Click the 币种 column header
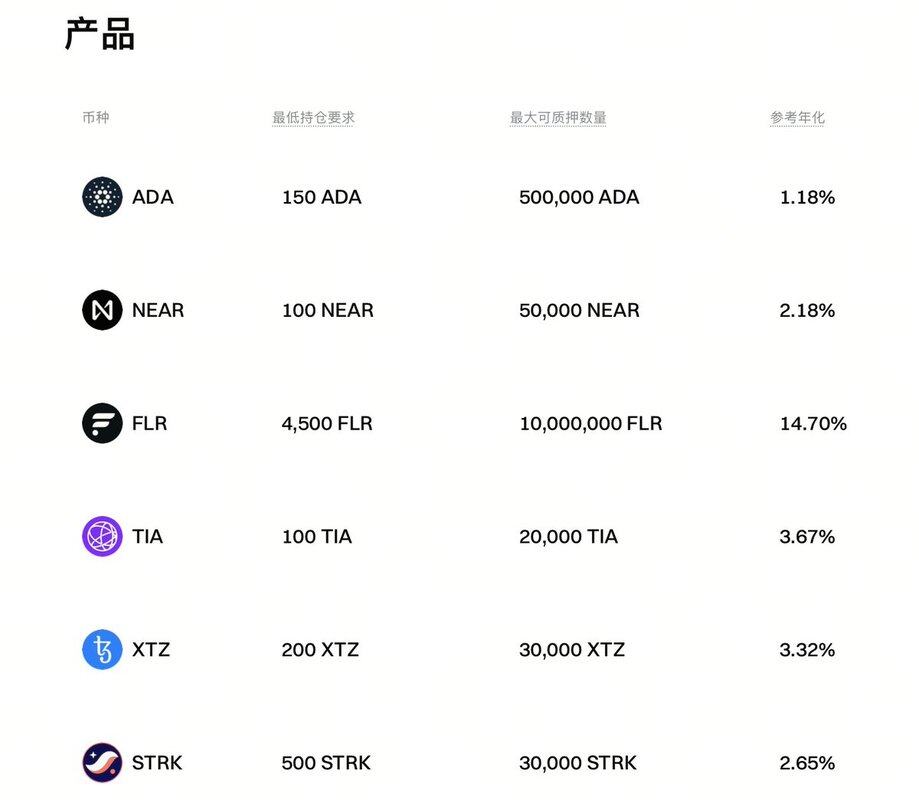Screen dimensions: 919x800 [x=96, y=118]
